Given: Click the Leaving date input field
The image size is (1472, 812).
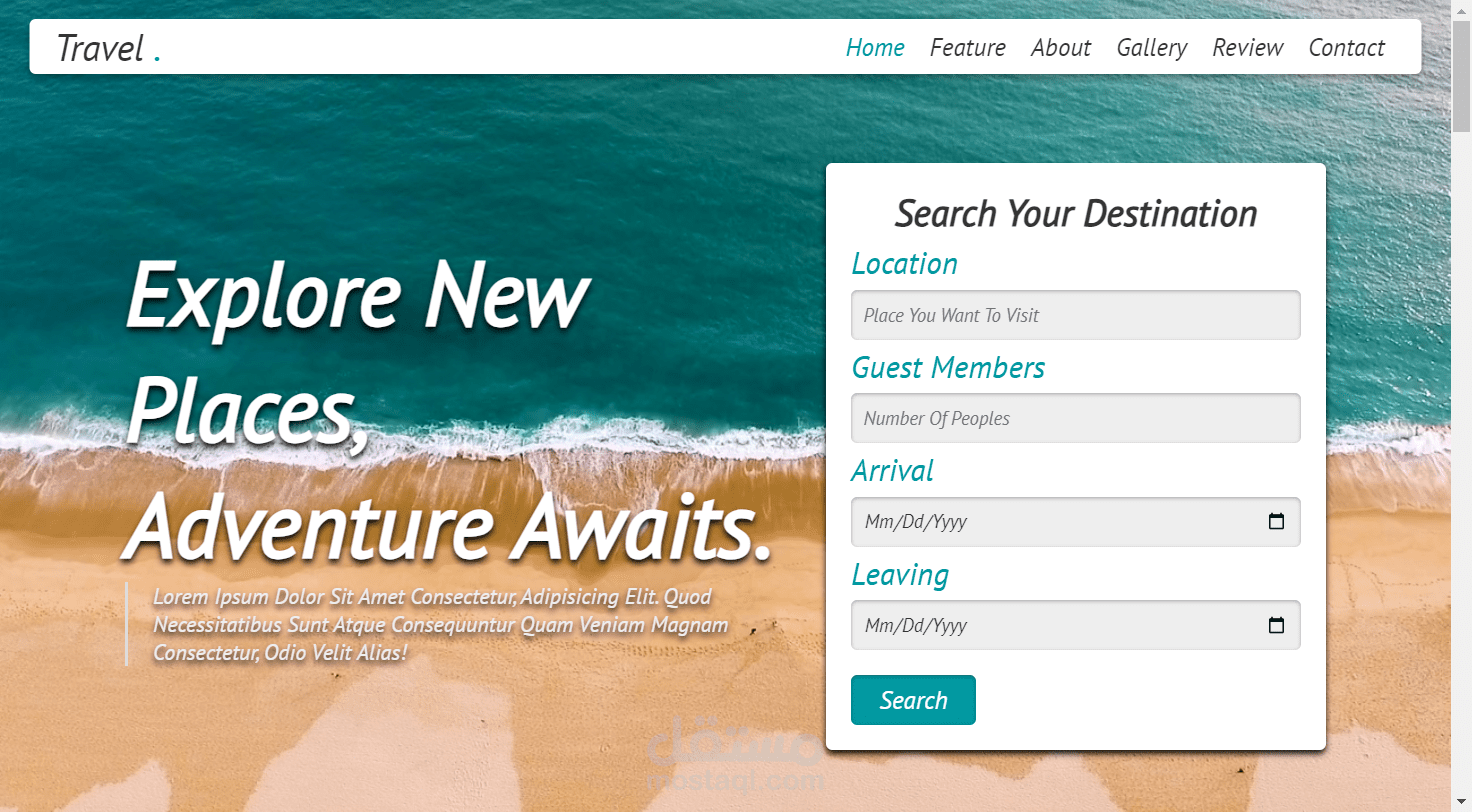Looking at the screenshot, I should coord(1076,625).
